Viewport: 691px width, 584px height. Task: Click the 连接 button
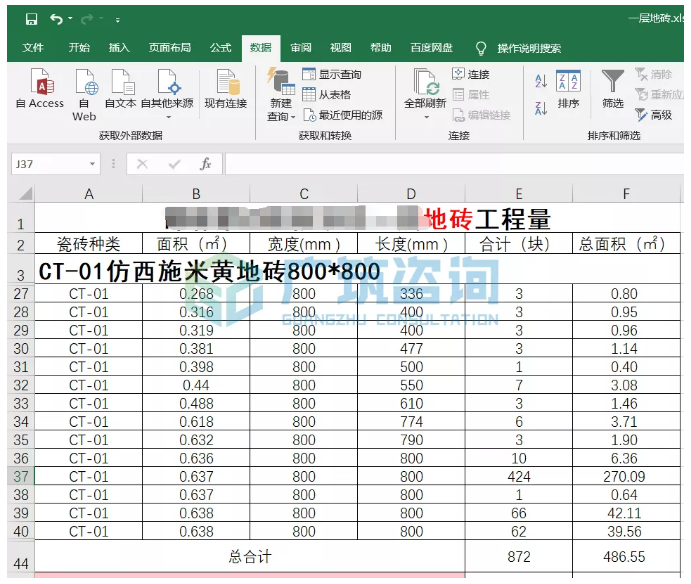(471, 74)
